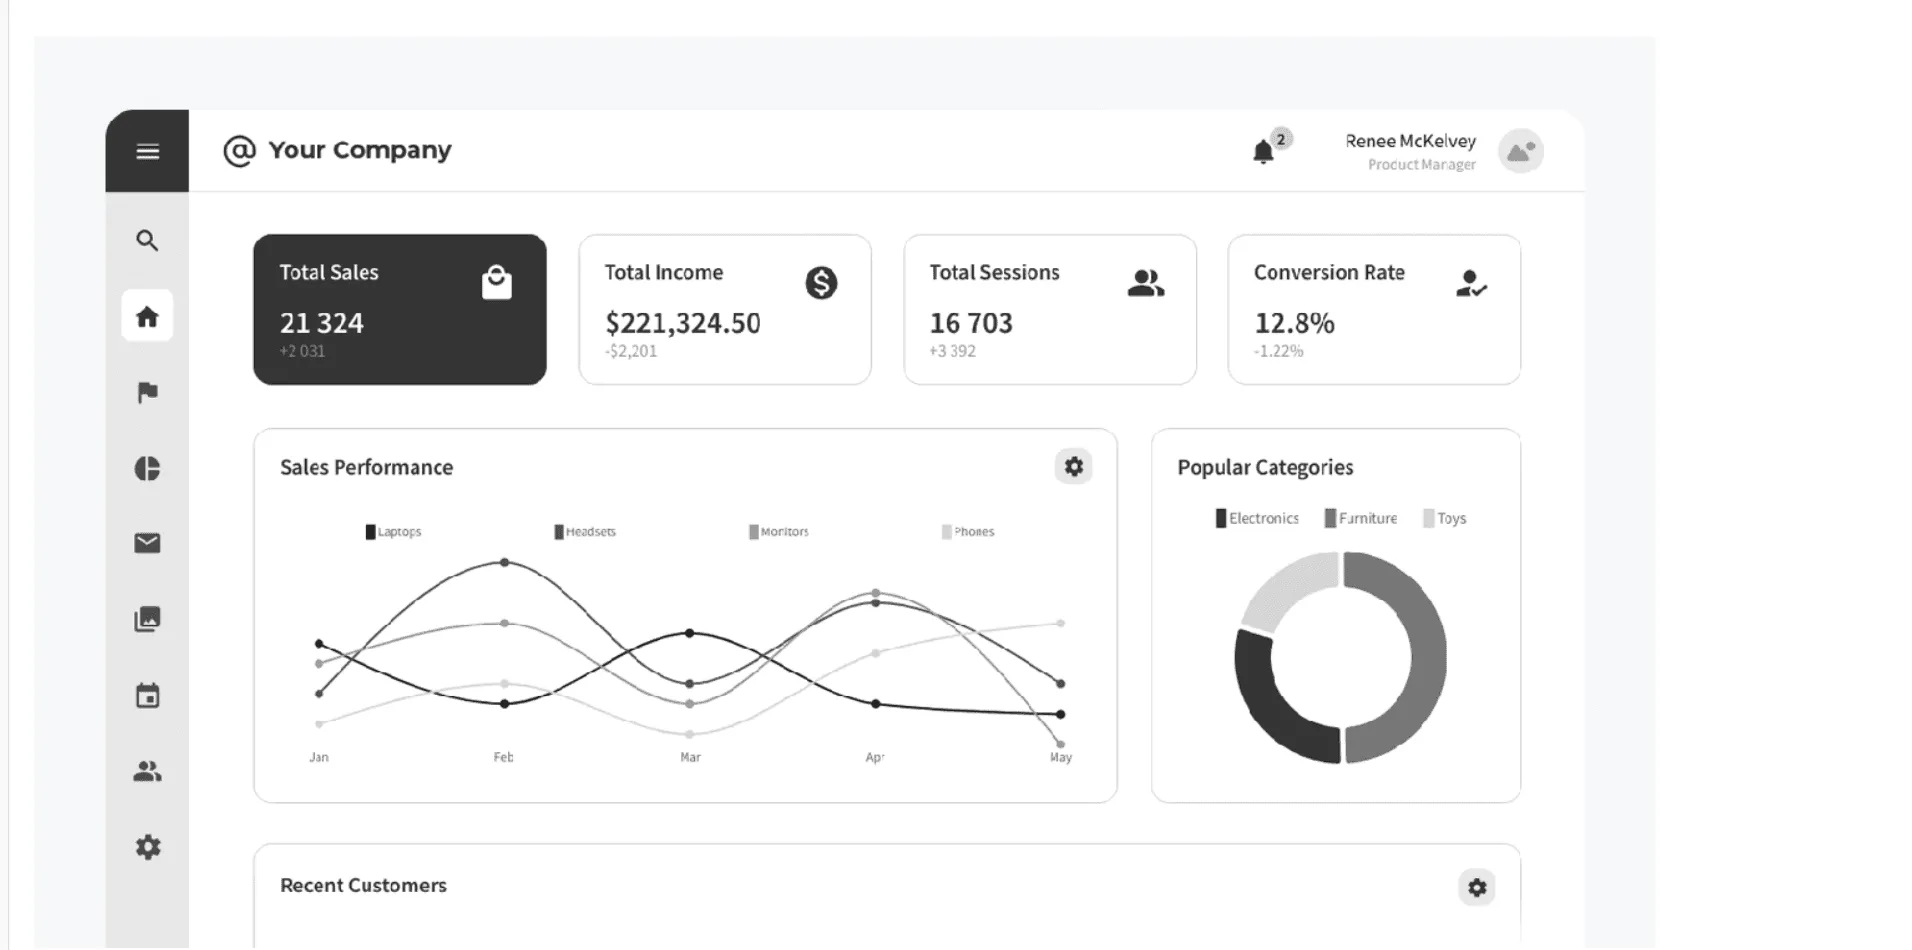The height and width of the screenshot is (950, 1912).
Task: Toggle the Monitors legend series
Action: point(779,532)
